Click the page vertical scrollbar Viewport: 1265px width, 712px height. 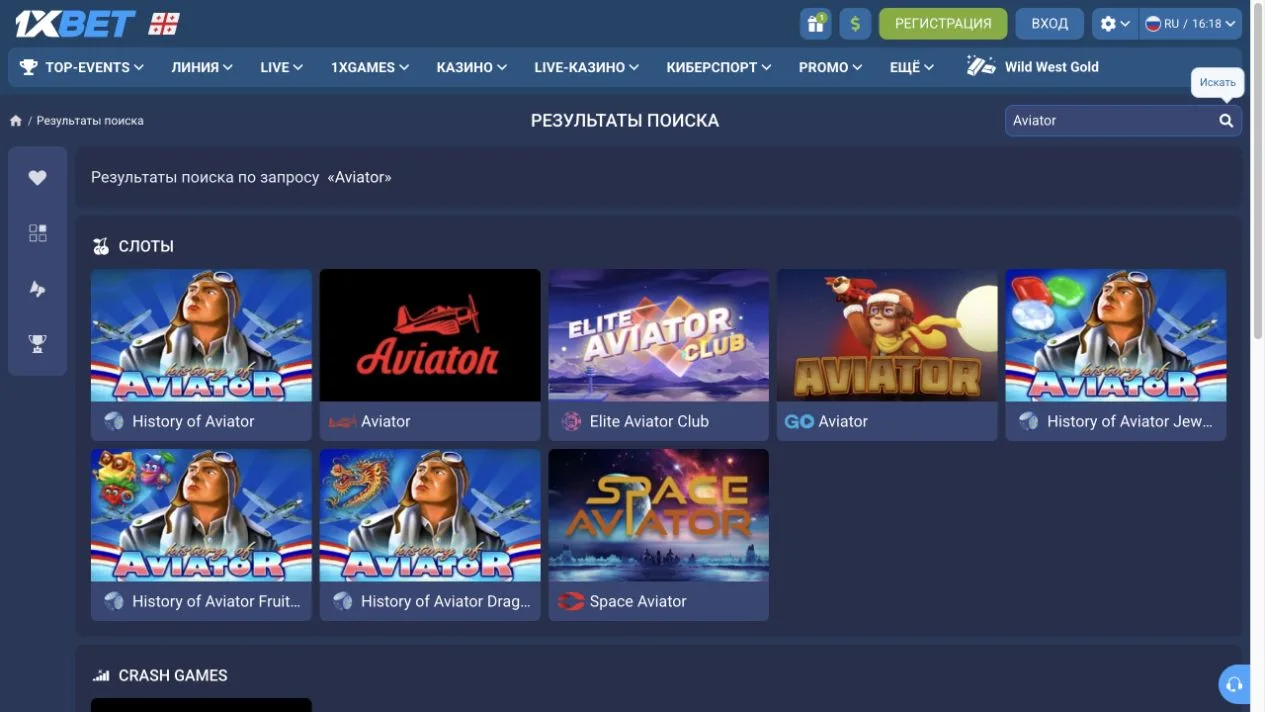[1257, 170]
